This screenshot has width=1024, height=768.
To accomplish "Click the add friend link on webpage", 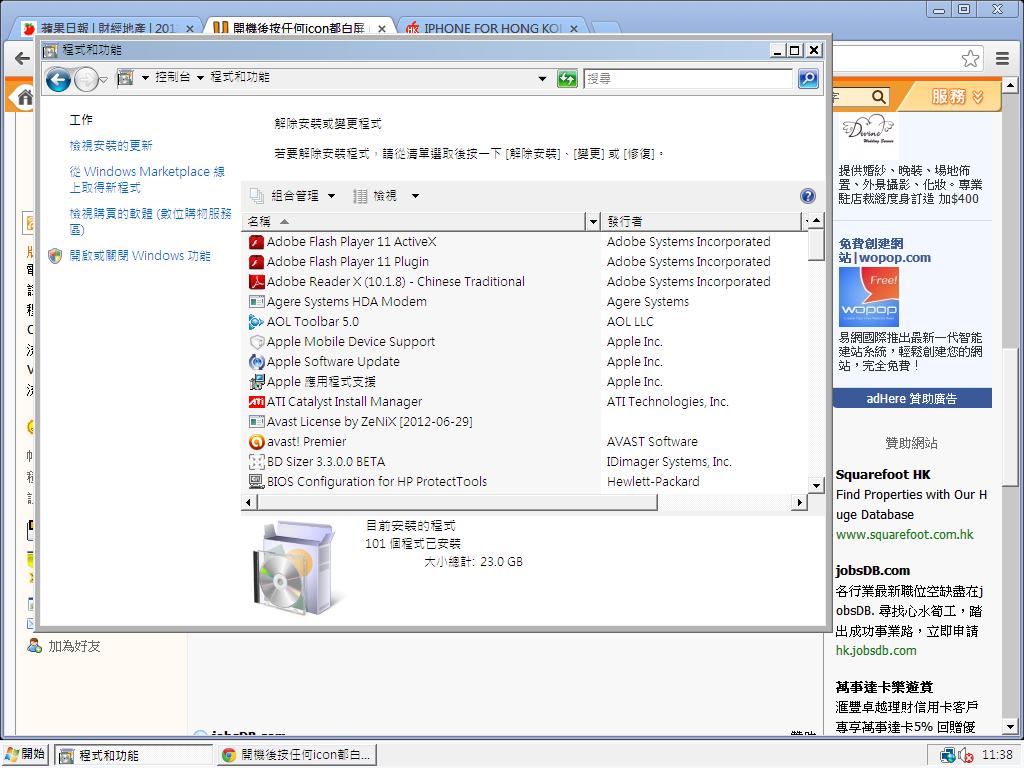I will [x=74, y=647].
